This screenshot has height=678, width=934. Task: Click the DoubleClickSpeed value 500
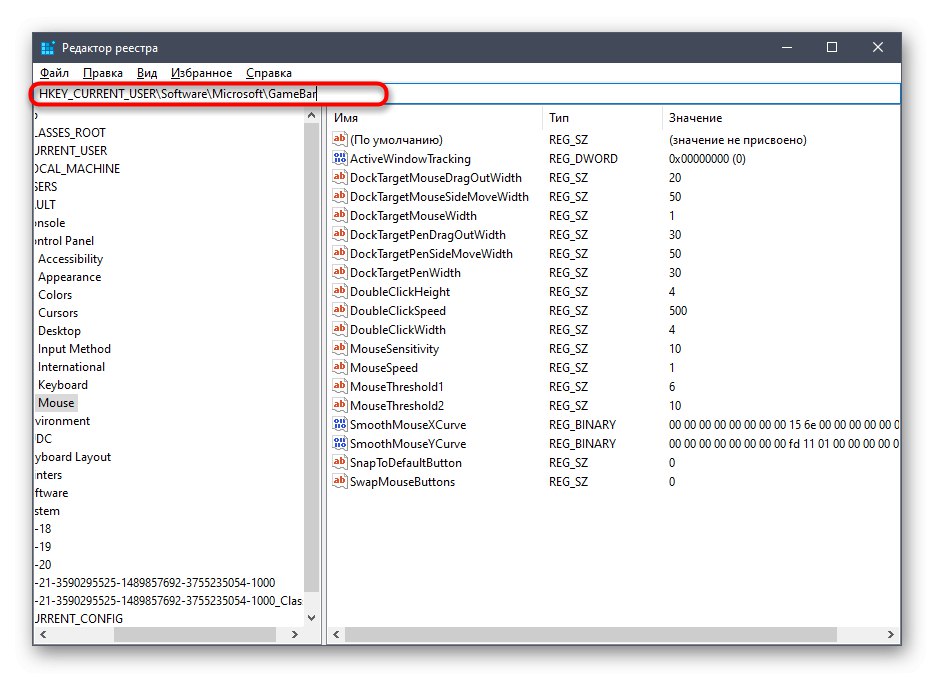(x=678, y=310)
